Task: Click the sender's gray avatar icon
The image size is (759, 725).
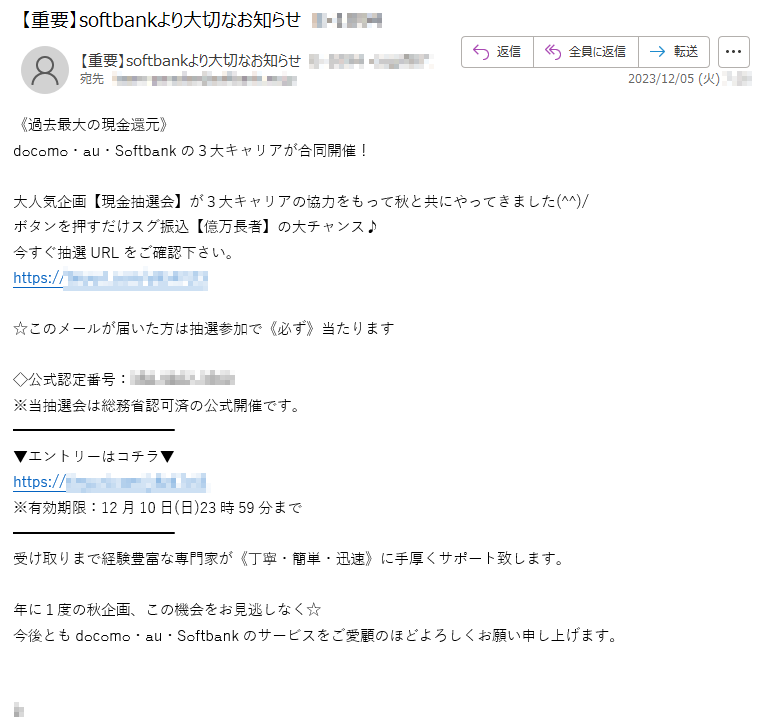Action: pos(45,70)
